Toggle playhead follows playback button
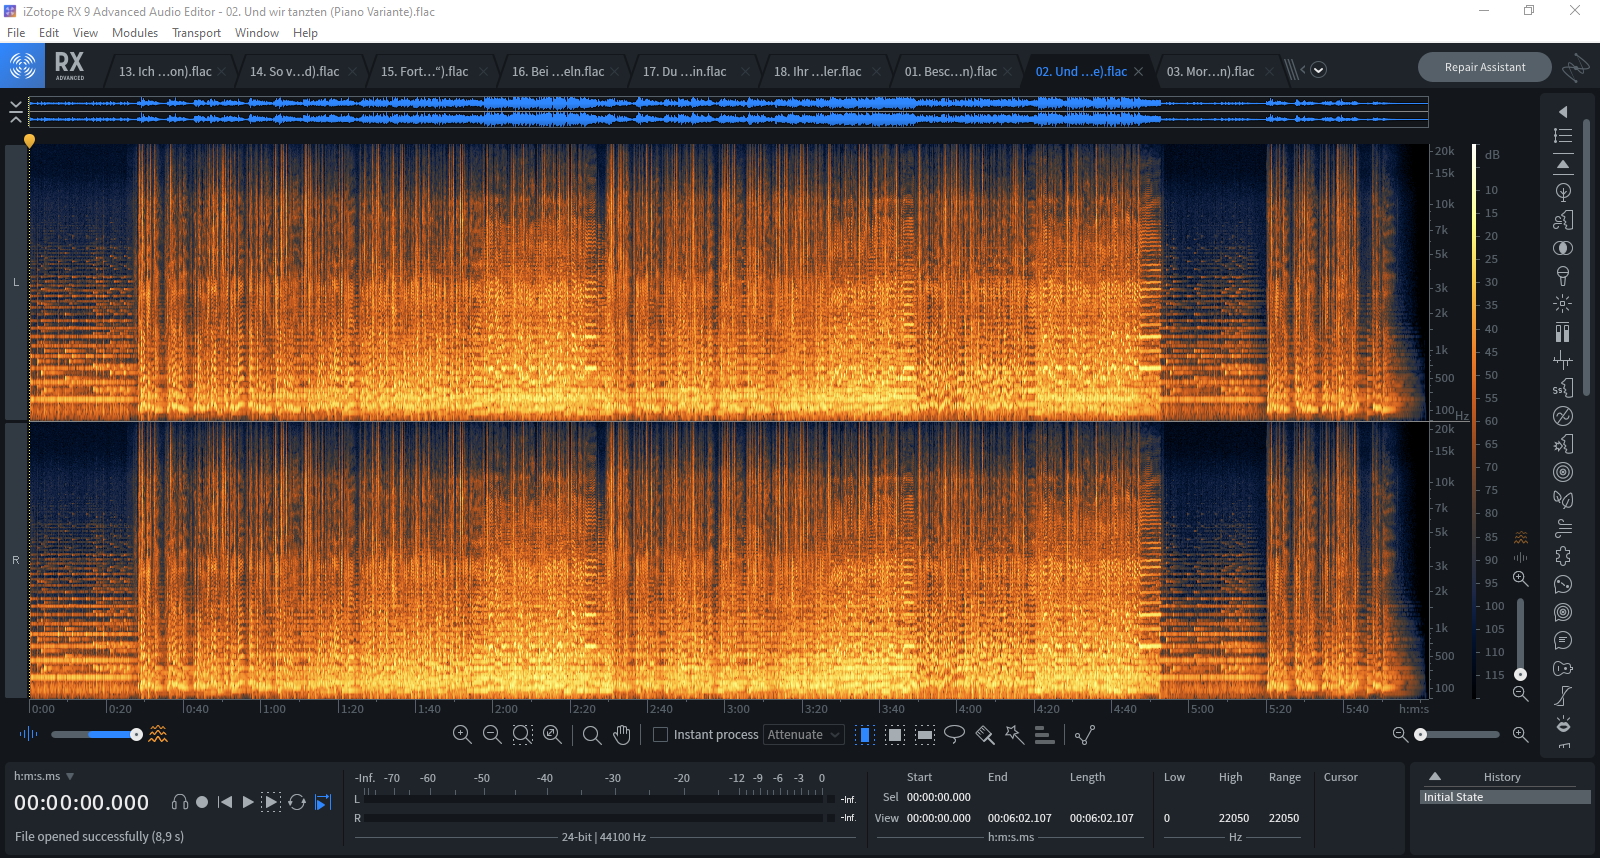Image resolution: width=1600 pixels, height=858 pixels. coord(323,802)
